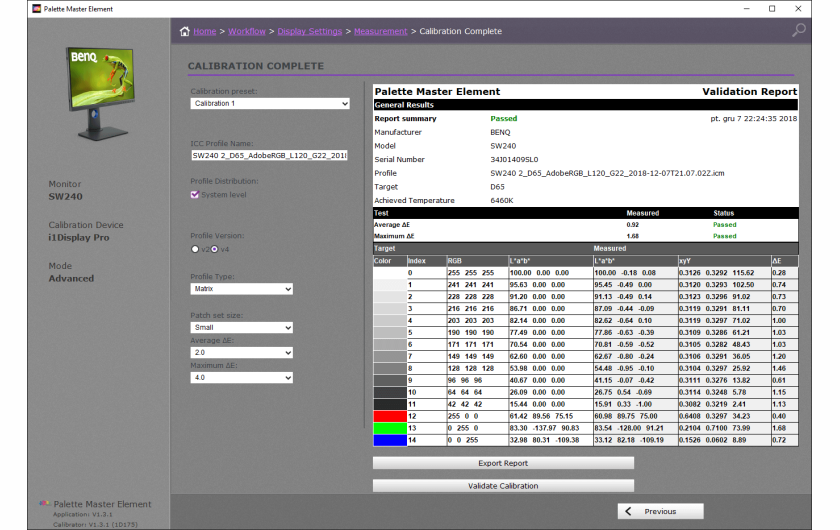840x530 pixels.
Task: Click the Palette Master Element footer logo
Action: tap(44, 504)
